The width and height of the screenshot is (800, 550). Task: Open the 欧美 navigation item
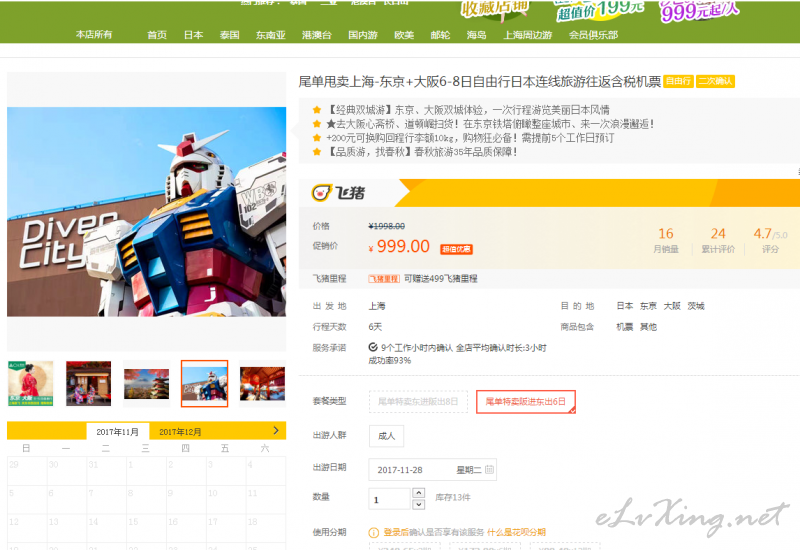[404, 35]
